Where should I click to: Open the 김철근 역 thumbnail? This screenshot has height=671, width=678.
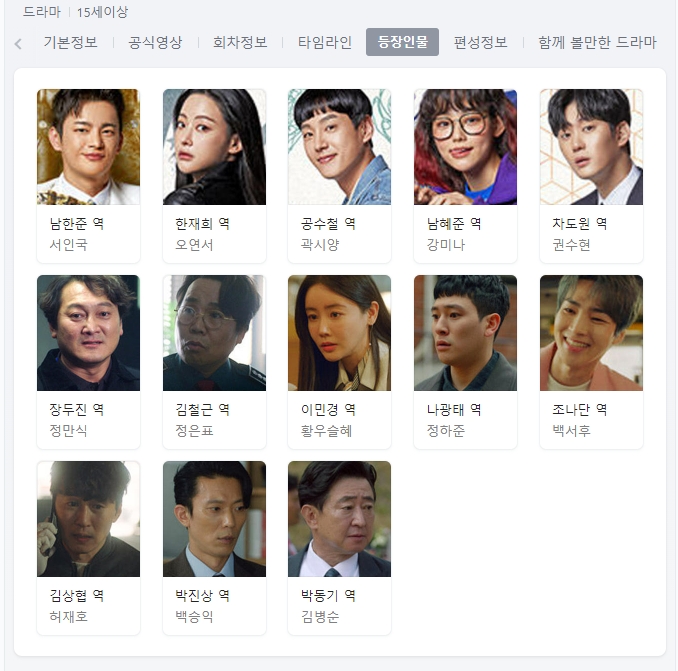point(214,333)
